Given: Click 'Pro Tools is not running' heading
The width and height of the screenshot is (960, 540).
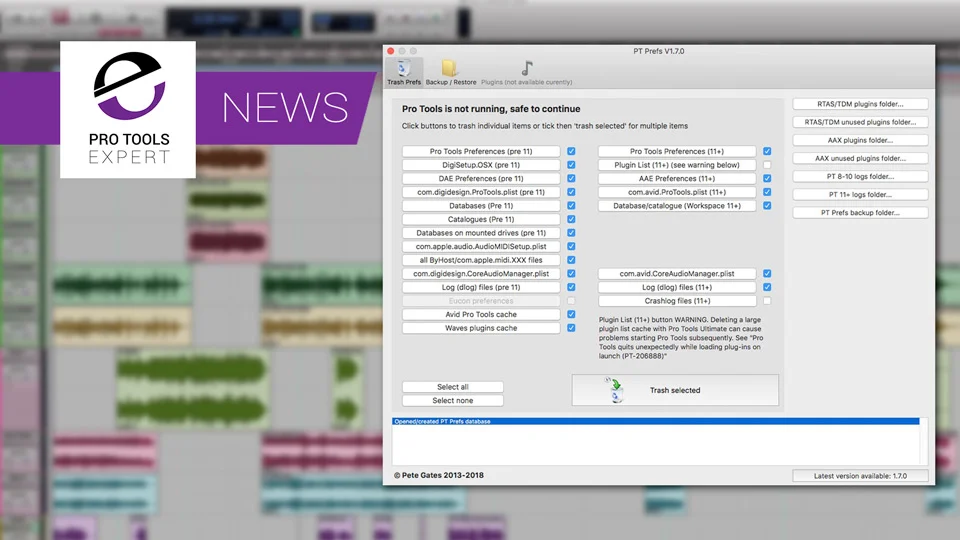Looking at the screenshot, I should point(491,109).
